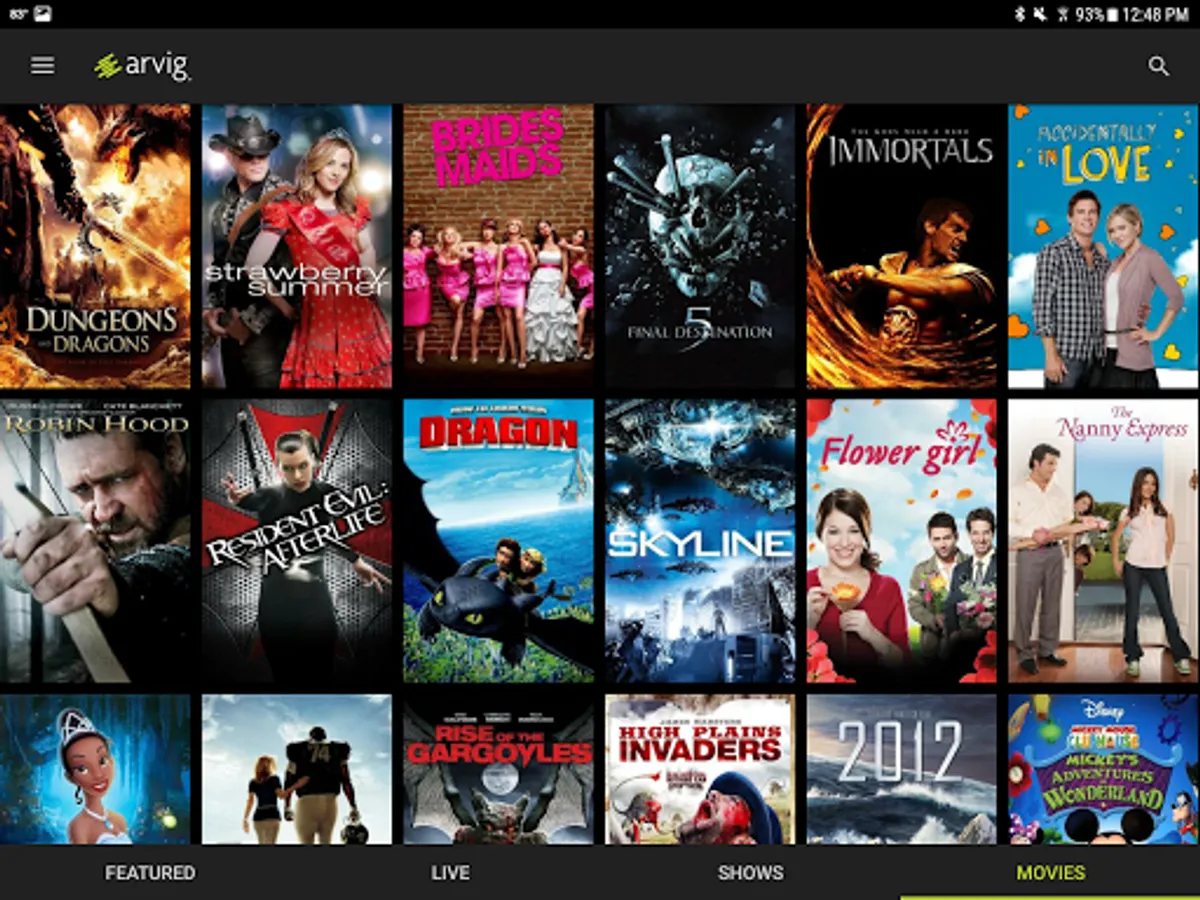The width and height of the screenshot is (1200, 900).
Task: Switch to the Shows tab
Action: [750, 873]
